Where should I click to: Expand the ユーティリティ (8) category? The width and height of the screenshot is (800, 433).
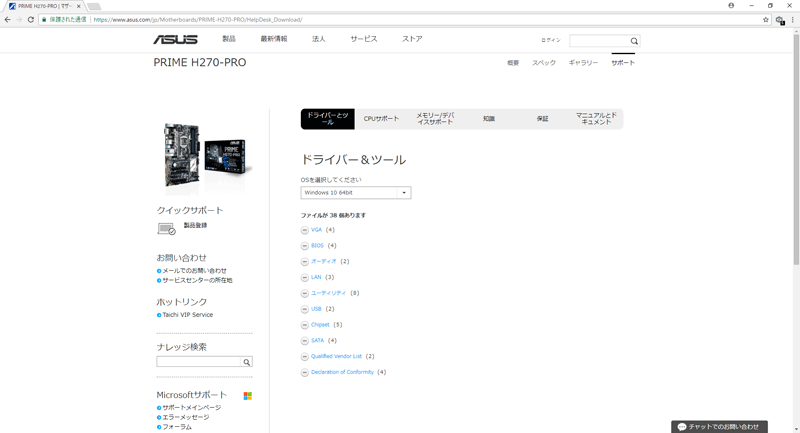tap(305, 293)
